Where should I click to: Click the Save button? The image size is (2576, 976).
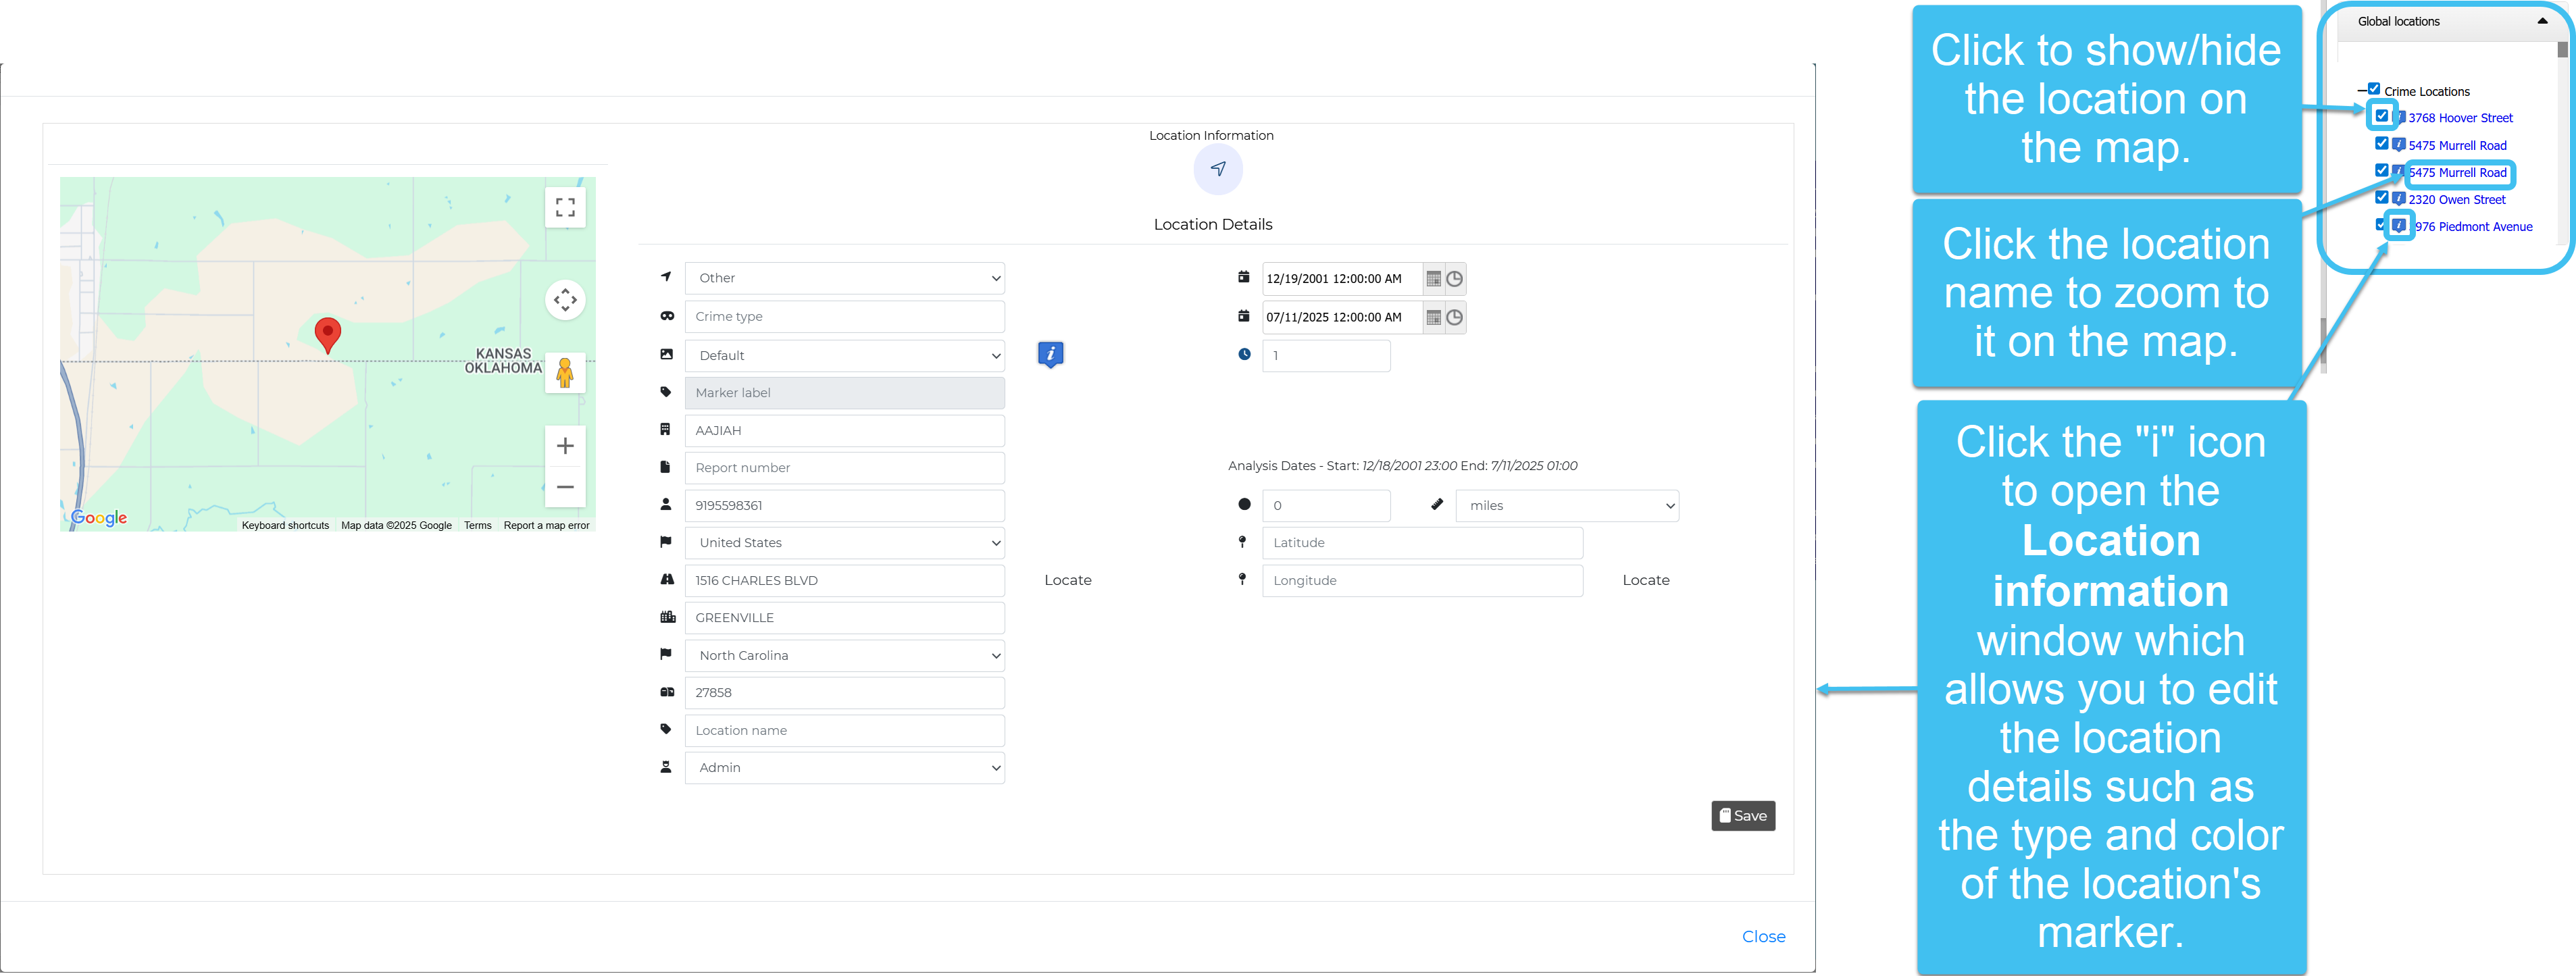pos(1742,816)
